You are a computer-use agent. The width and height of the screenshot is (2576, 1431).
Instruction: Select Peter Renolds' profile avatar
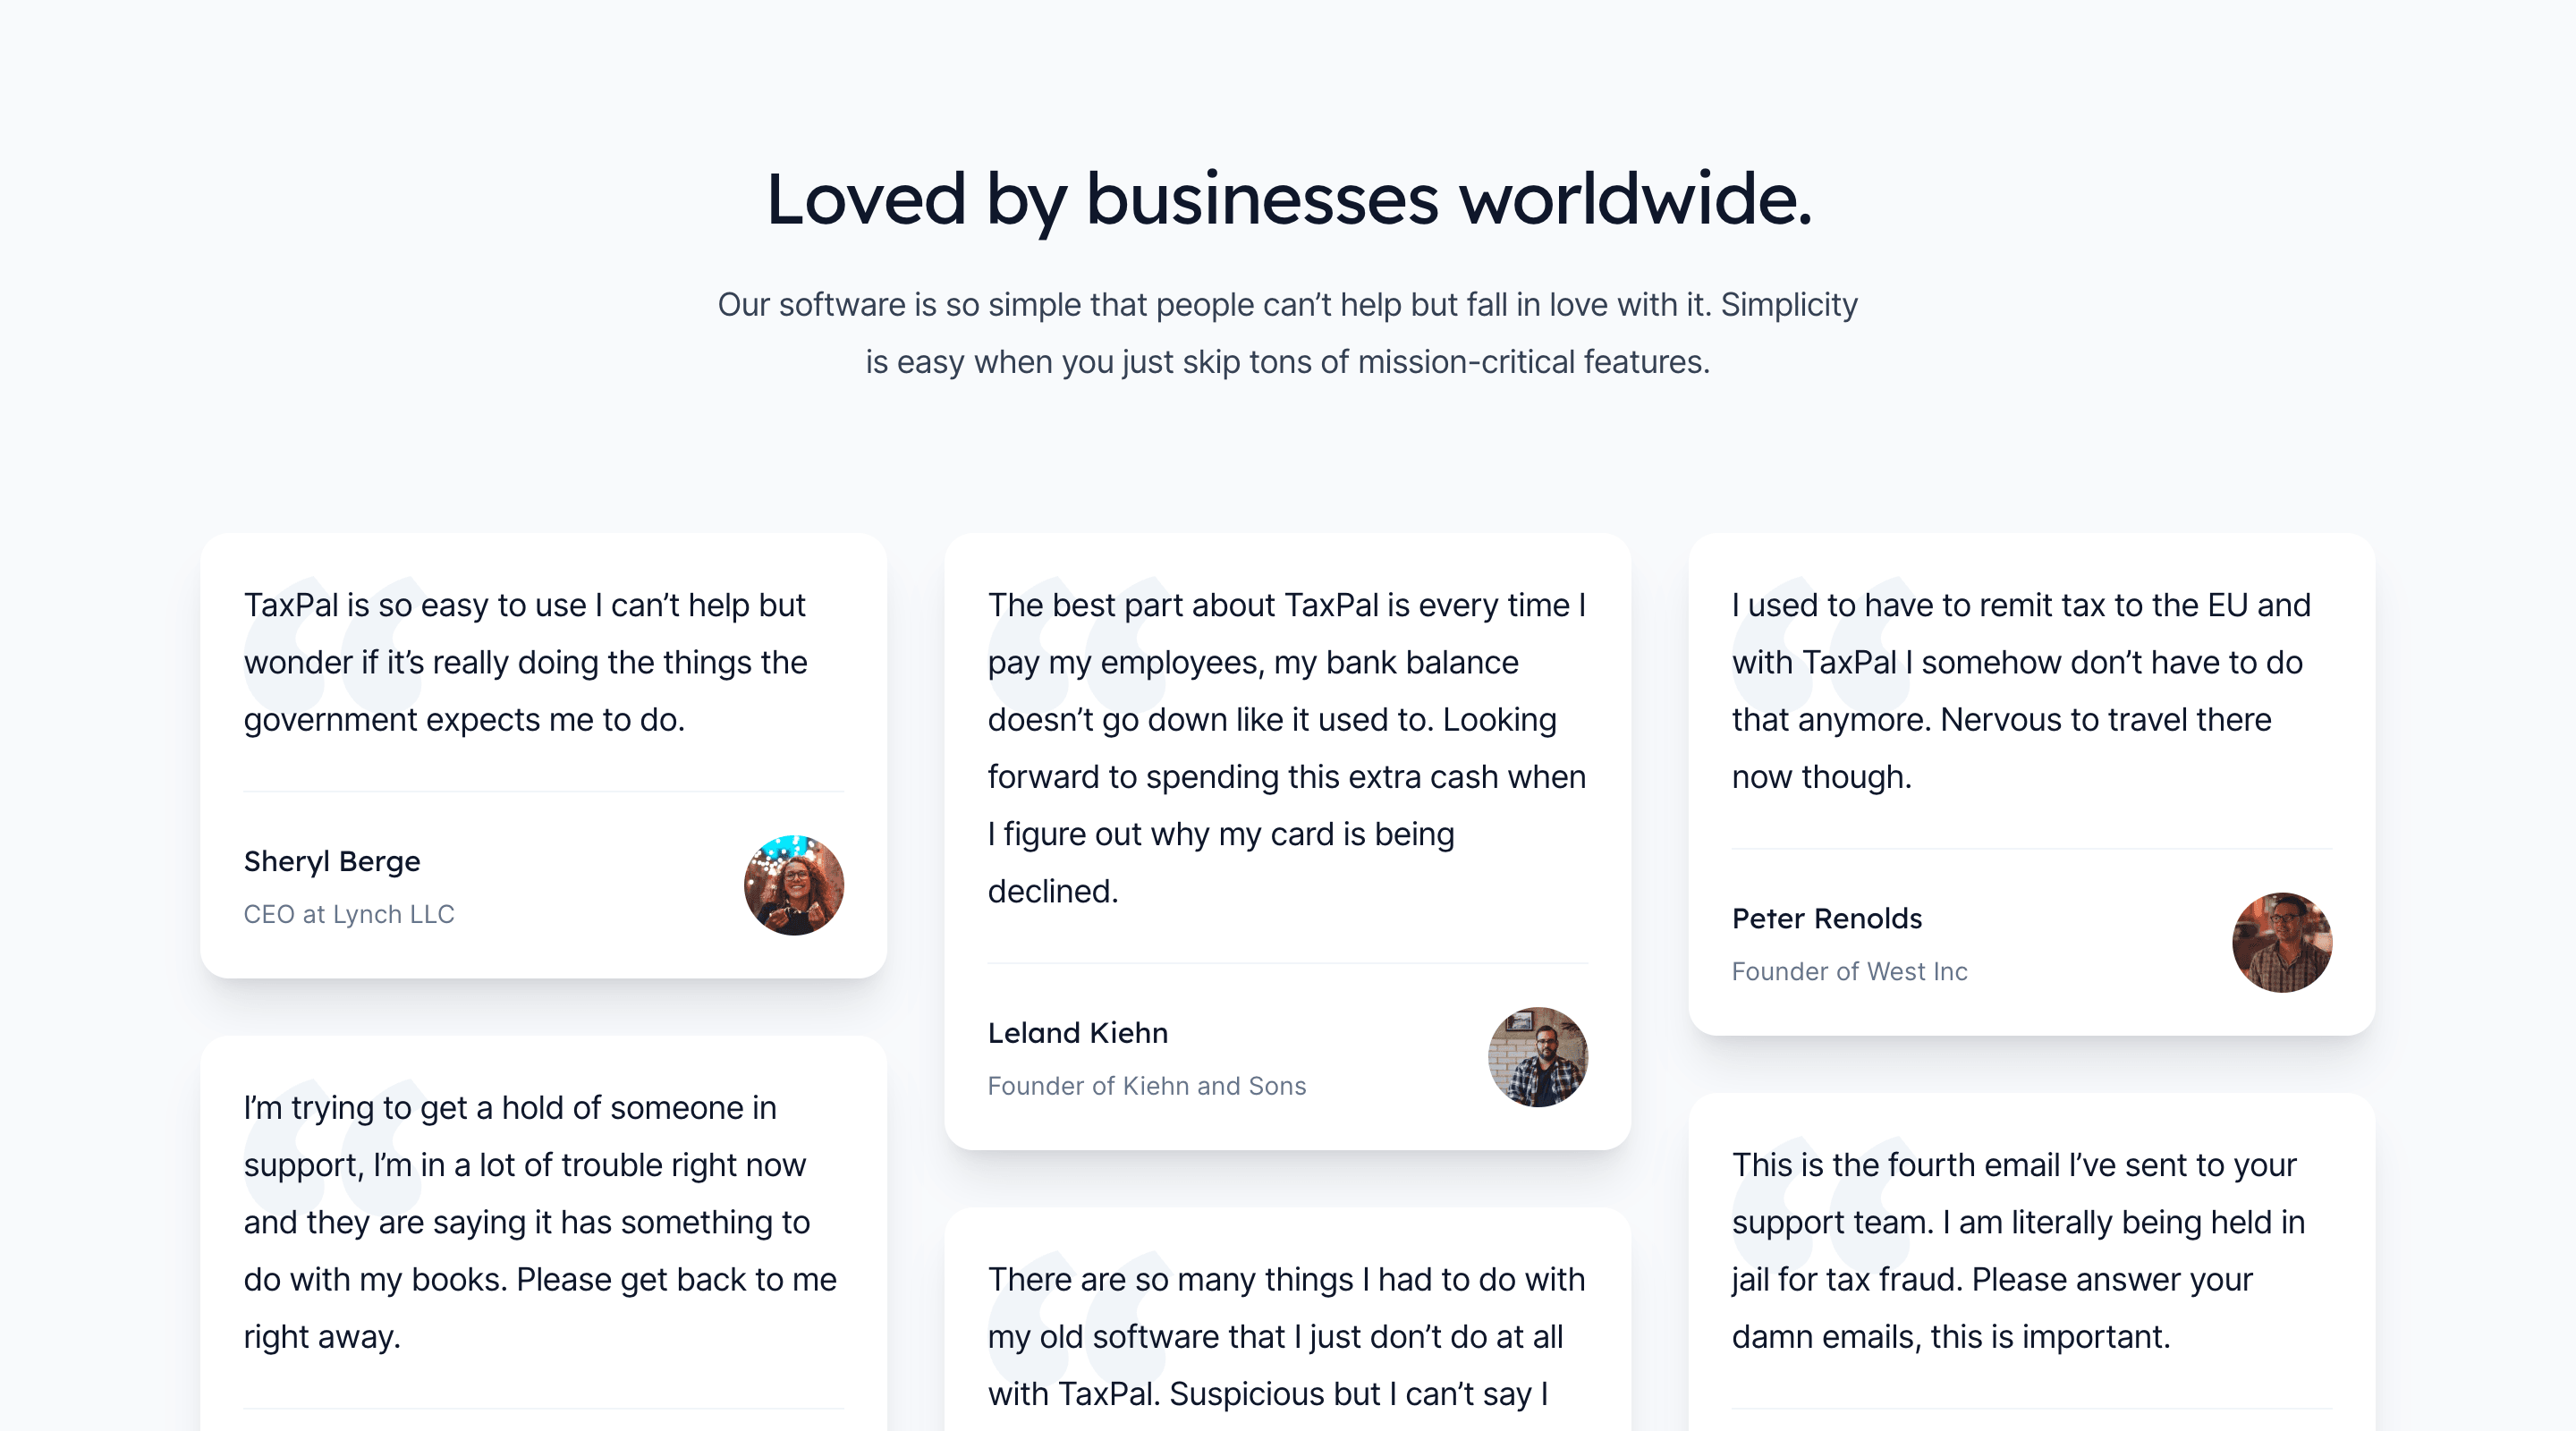click(x=2281, y=943)
